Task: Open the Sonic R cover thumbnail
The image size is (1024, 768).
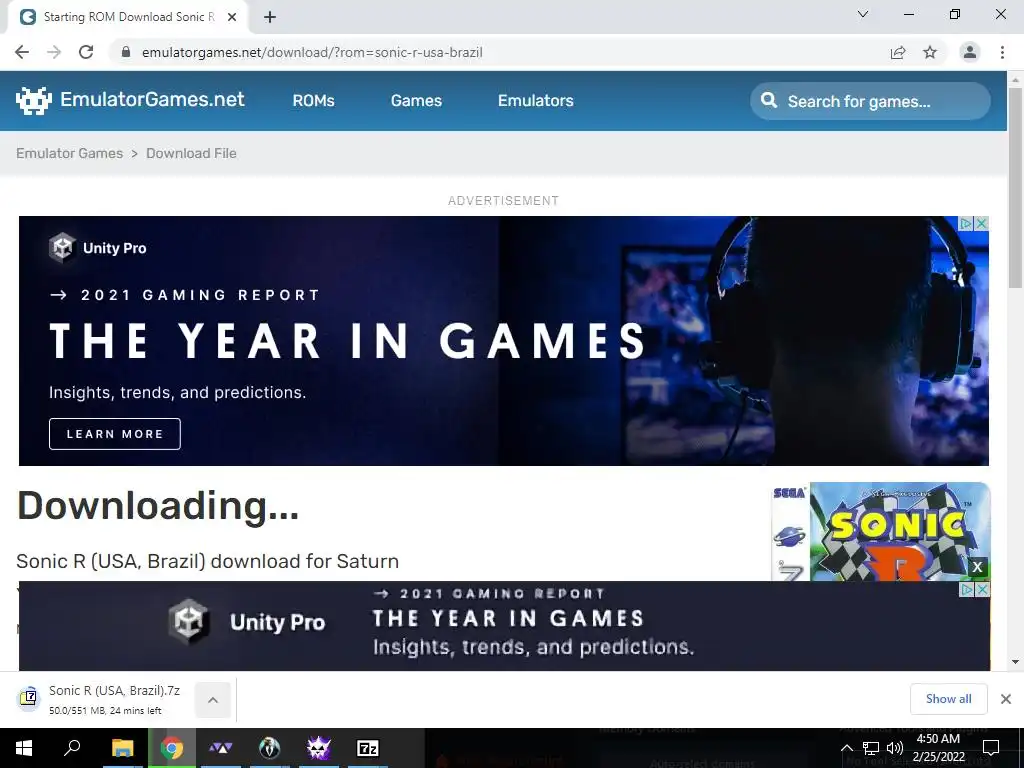Action: click(x=881, y=532)
